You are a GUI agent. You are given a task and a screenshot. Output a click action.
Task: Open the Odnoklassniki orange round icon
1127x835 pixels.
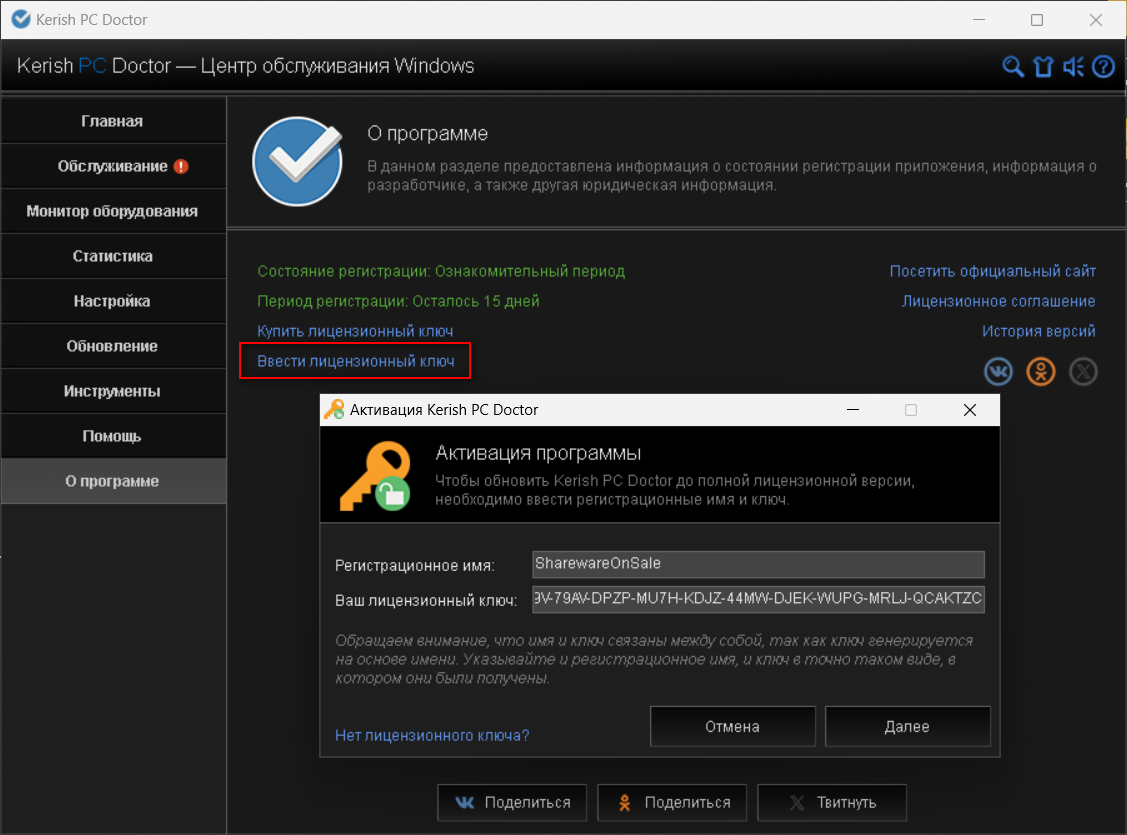[1041, 372]
